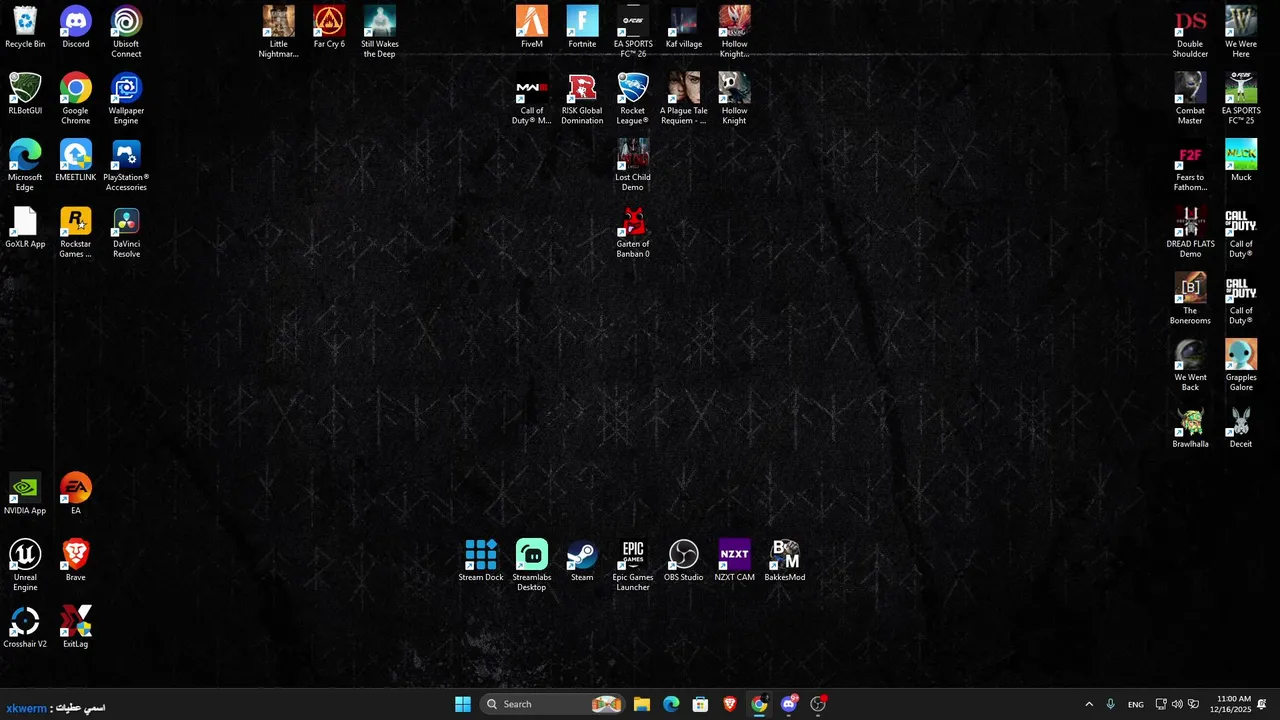Open the EMEETLINK desktop shortcut
This screenshot has width=1280, height=720.
point(76,161)
